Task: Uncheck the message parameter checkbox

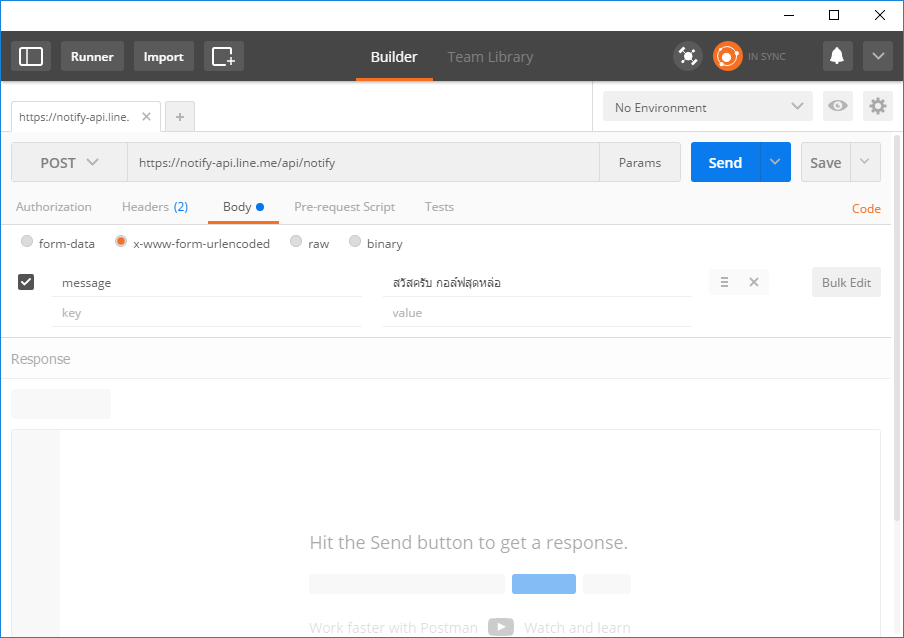Action: click(26, 282)
